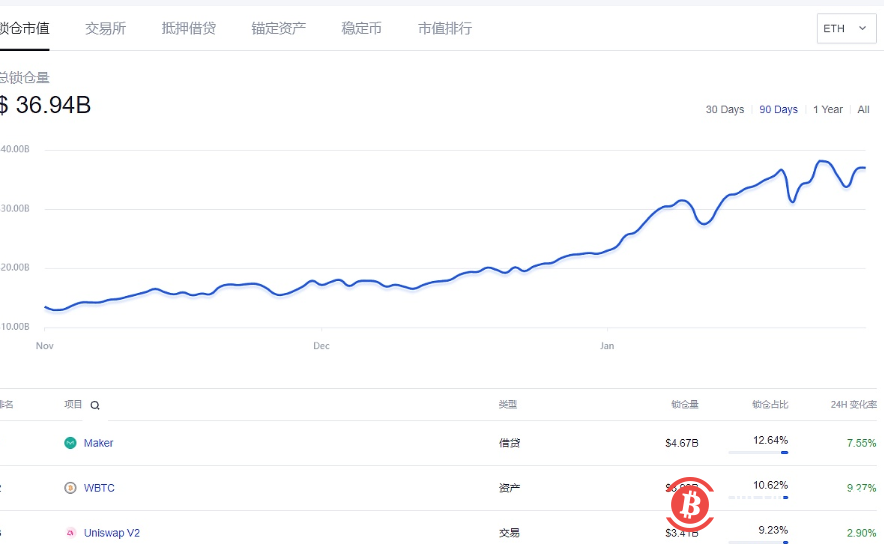
Task: Click the Nov label on chart axis
Action: (x=45, y=346)
